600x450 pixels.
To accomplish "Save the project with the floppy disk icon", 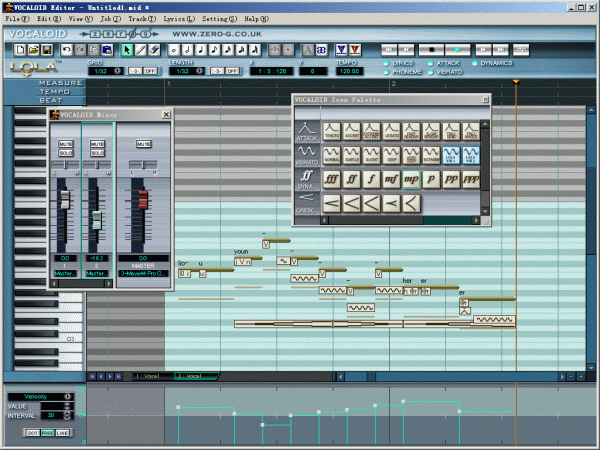I will 47,50.
